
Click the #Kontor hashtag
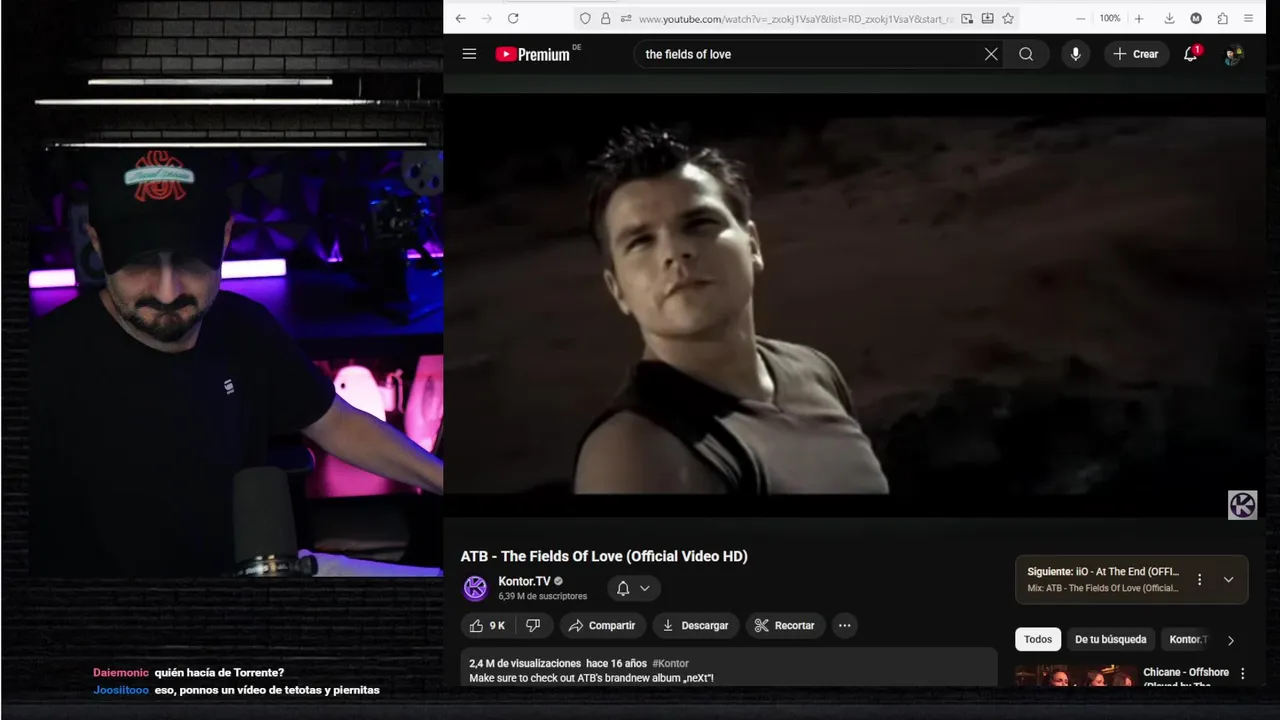(x=670, y=663)
